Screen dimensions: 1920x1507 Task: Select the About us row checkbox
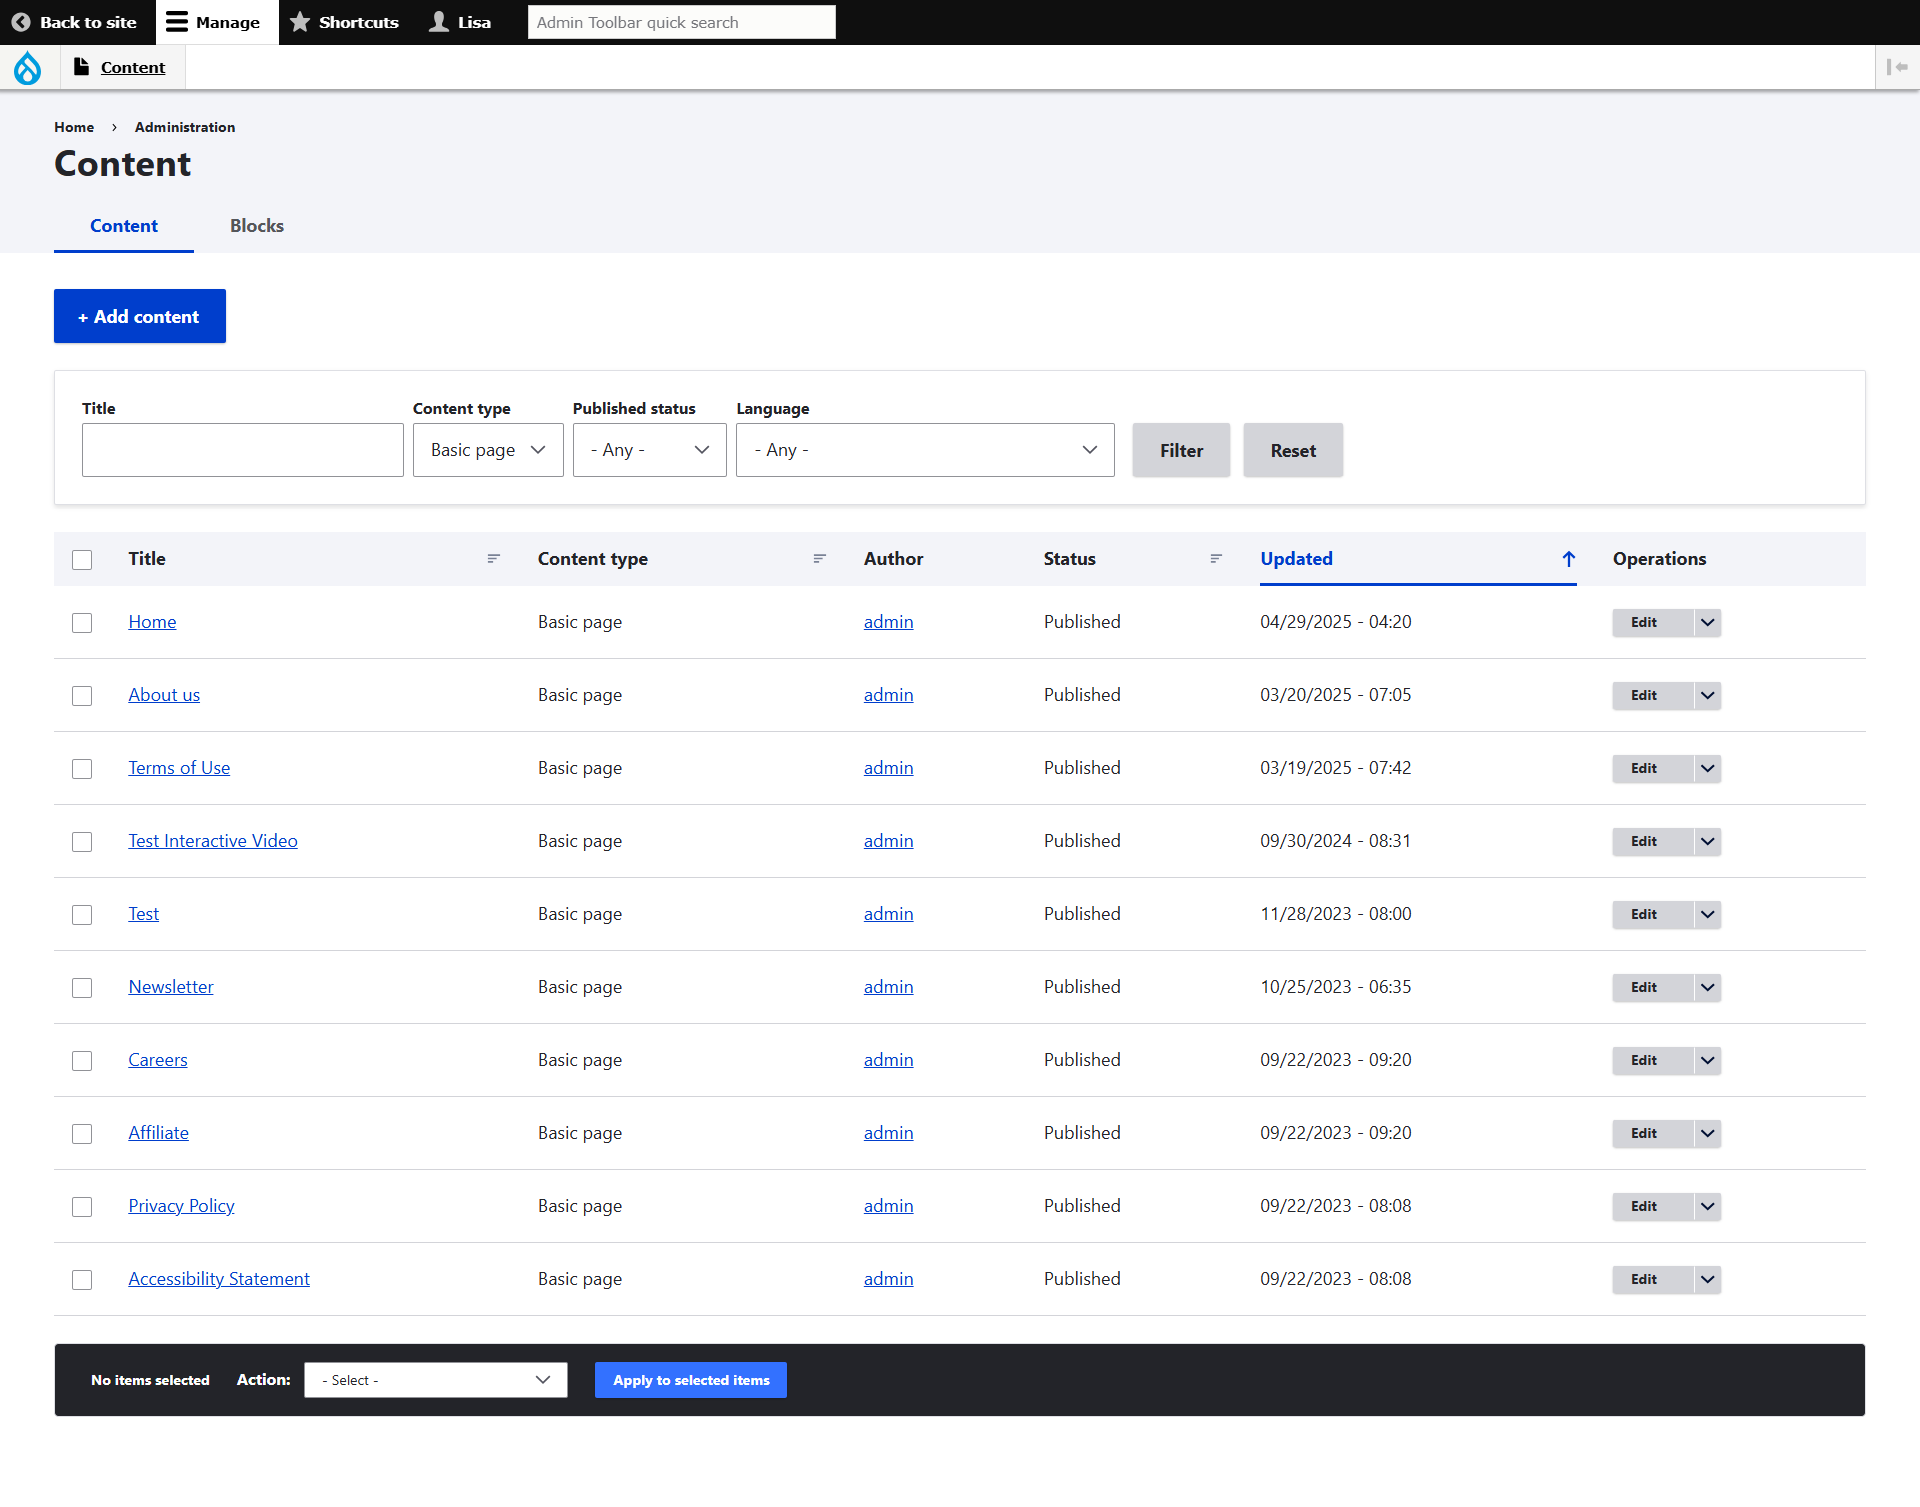click(82, 696)
